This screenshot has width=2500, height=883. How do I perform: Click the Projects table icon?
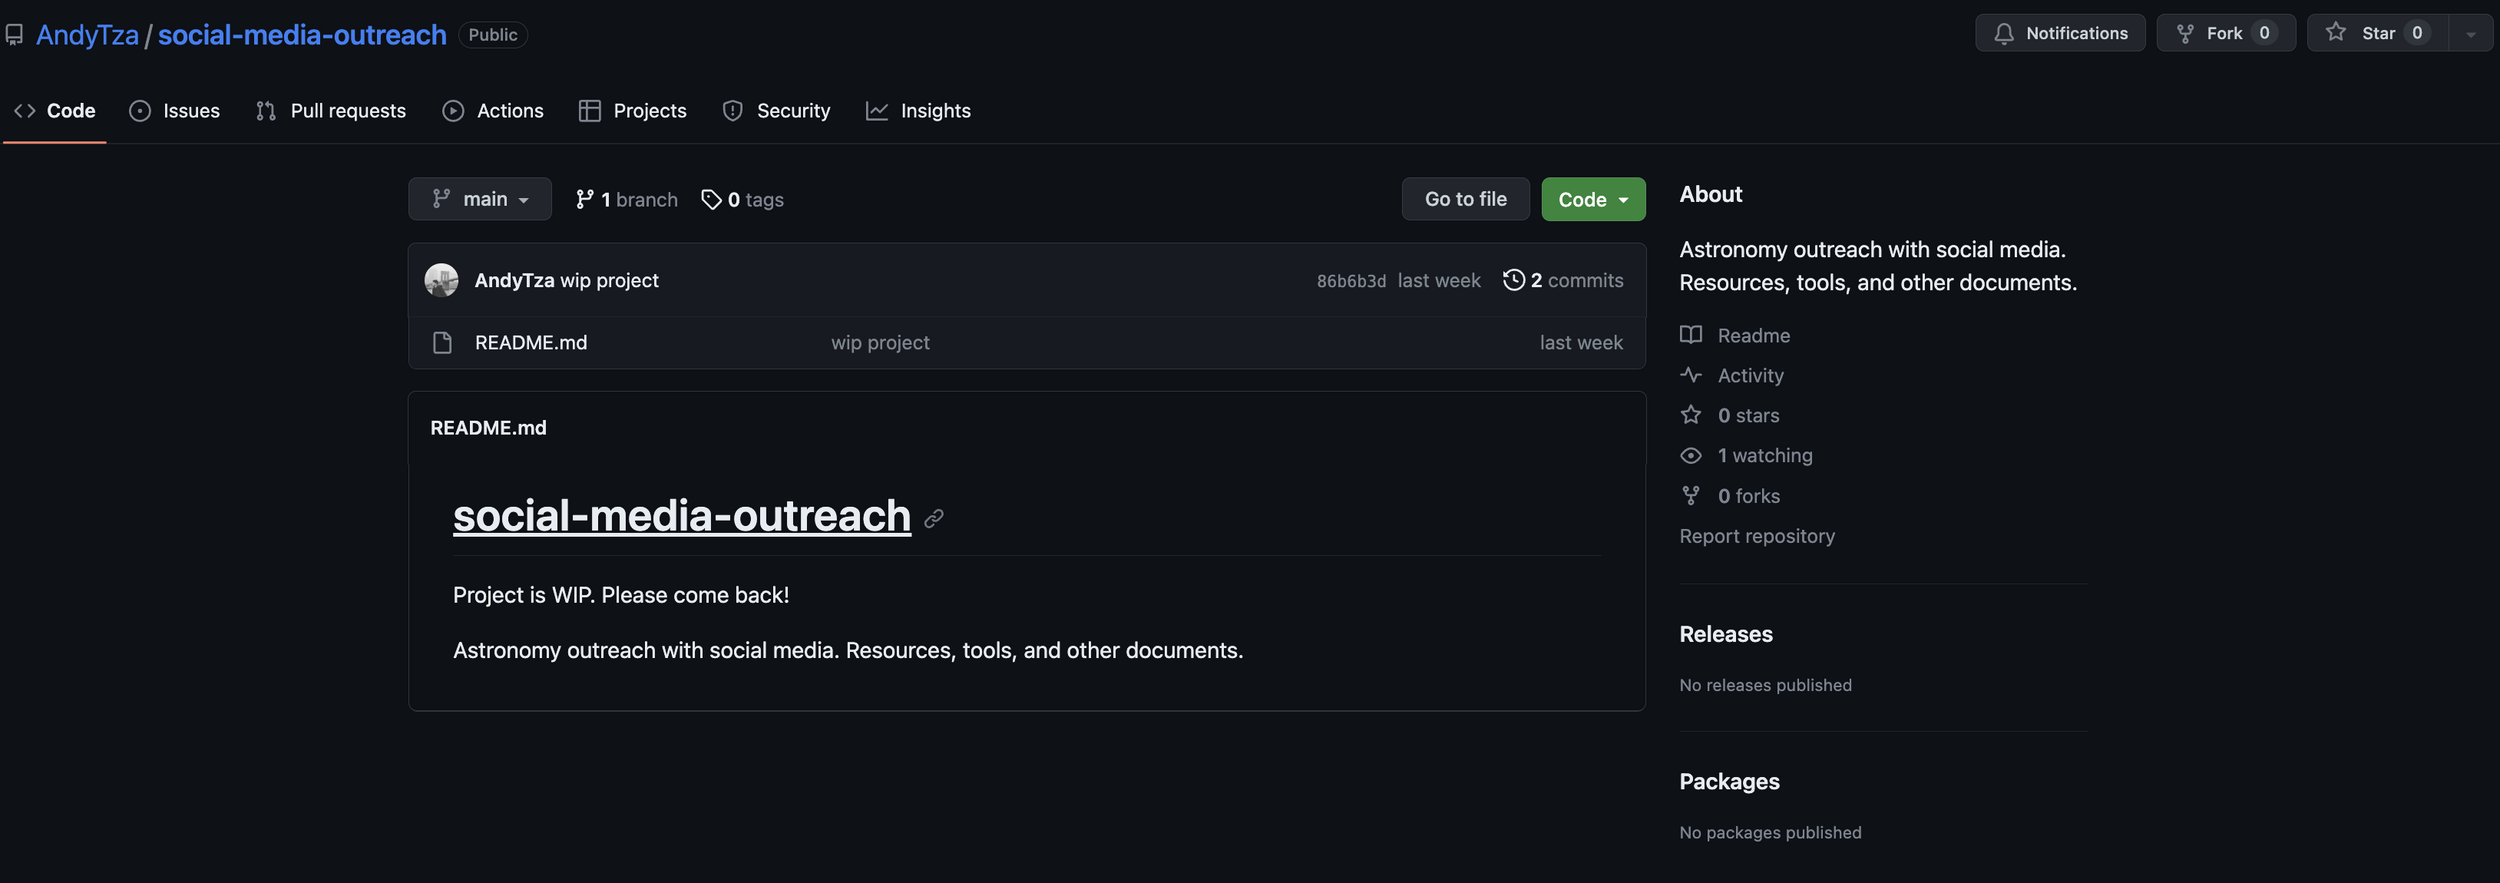point(590,111)
